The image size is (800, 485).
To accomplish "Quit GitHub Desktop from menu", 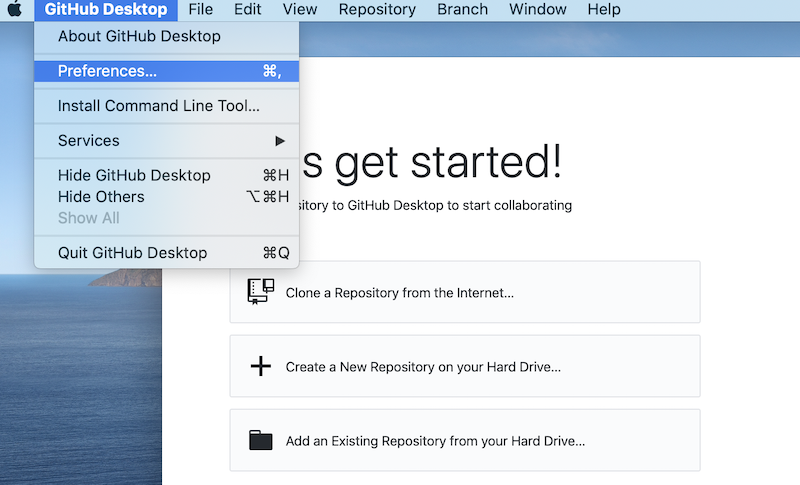I will (132, 253).
